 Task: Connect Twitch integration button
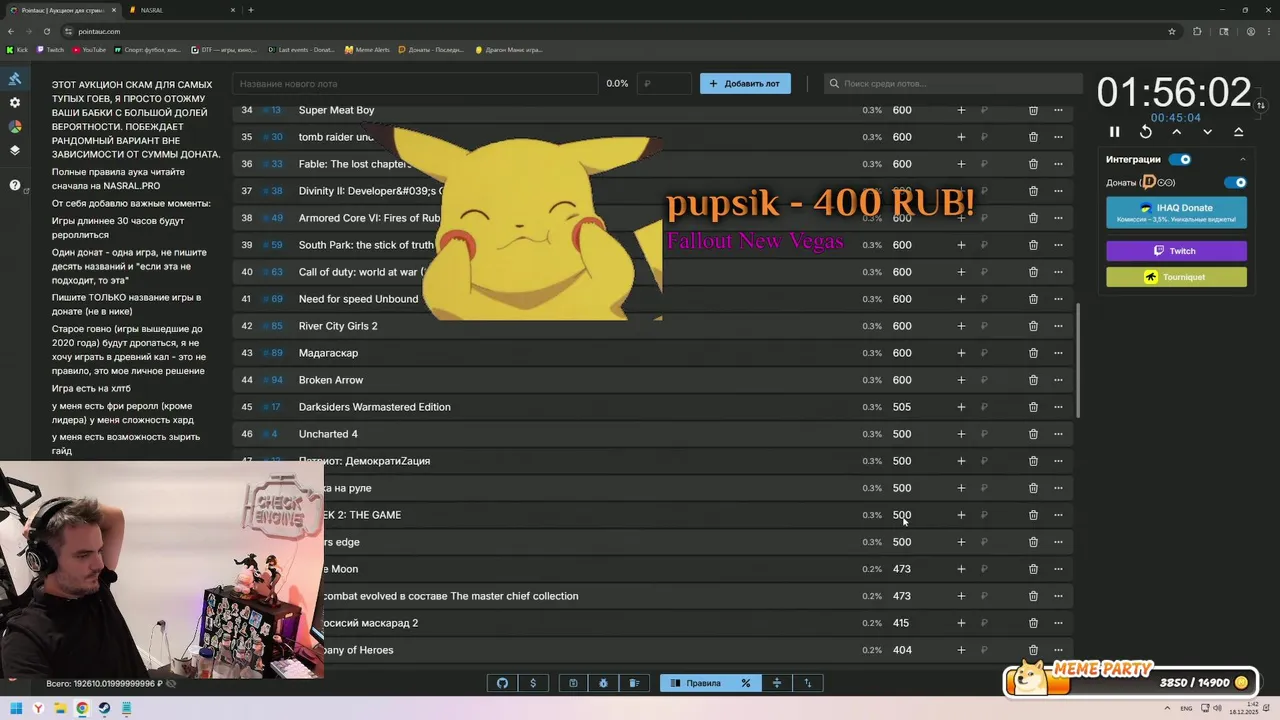click(1176, 251)
